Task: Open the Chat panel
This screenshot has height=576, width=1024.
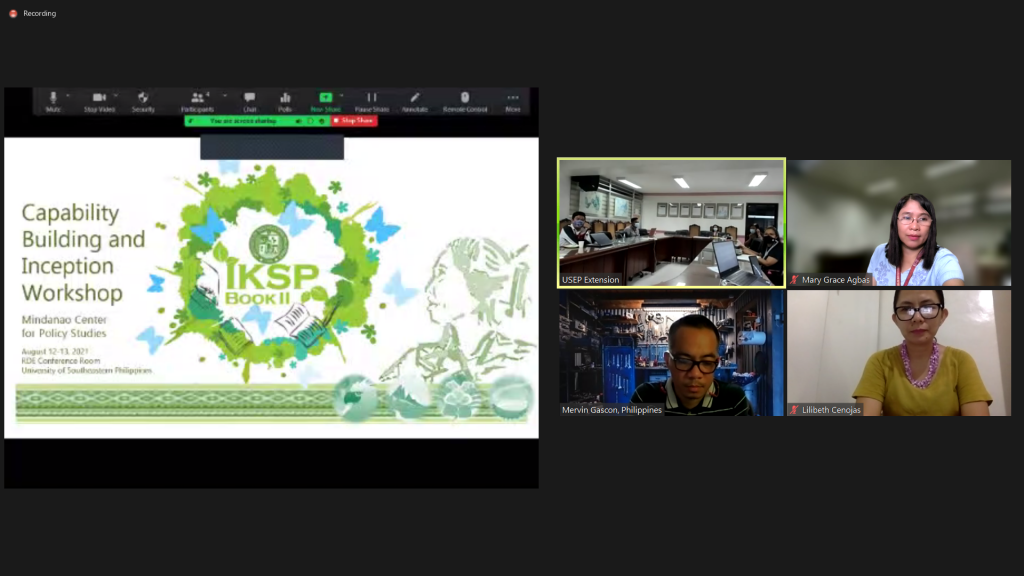Action: point(249,101)
